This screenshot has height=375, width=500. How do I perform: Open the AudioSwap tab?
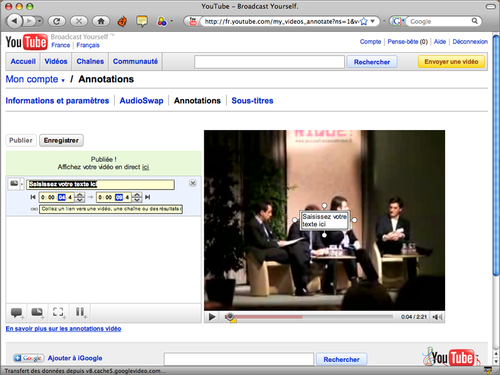141,101
